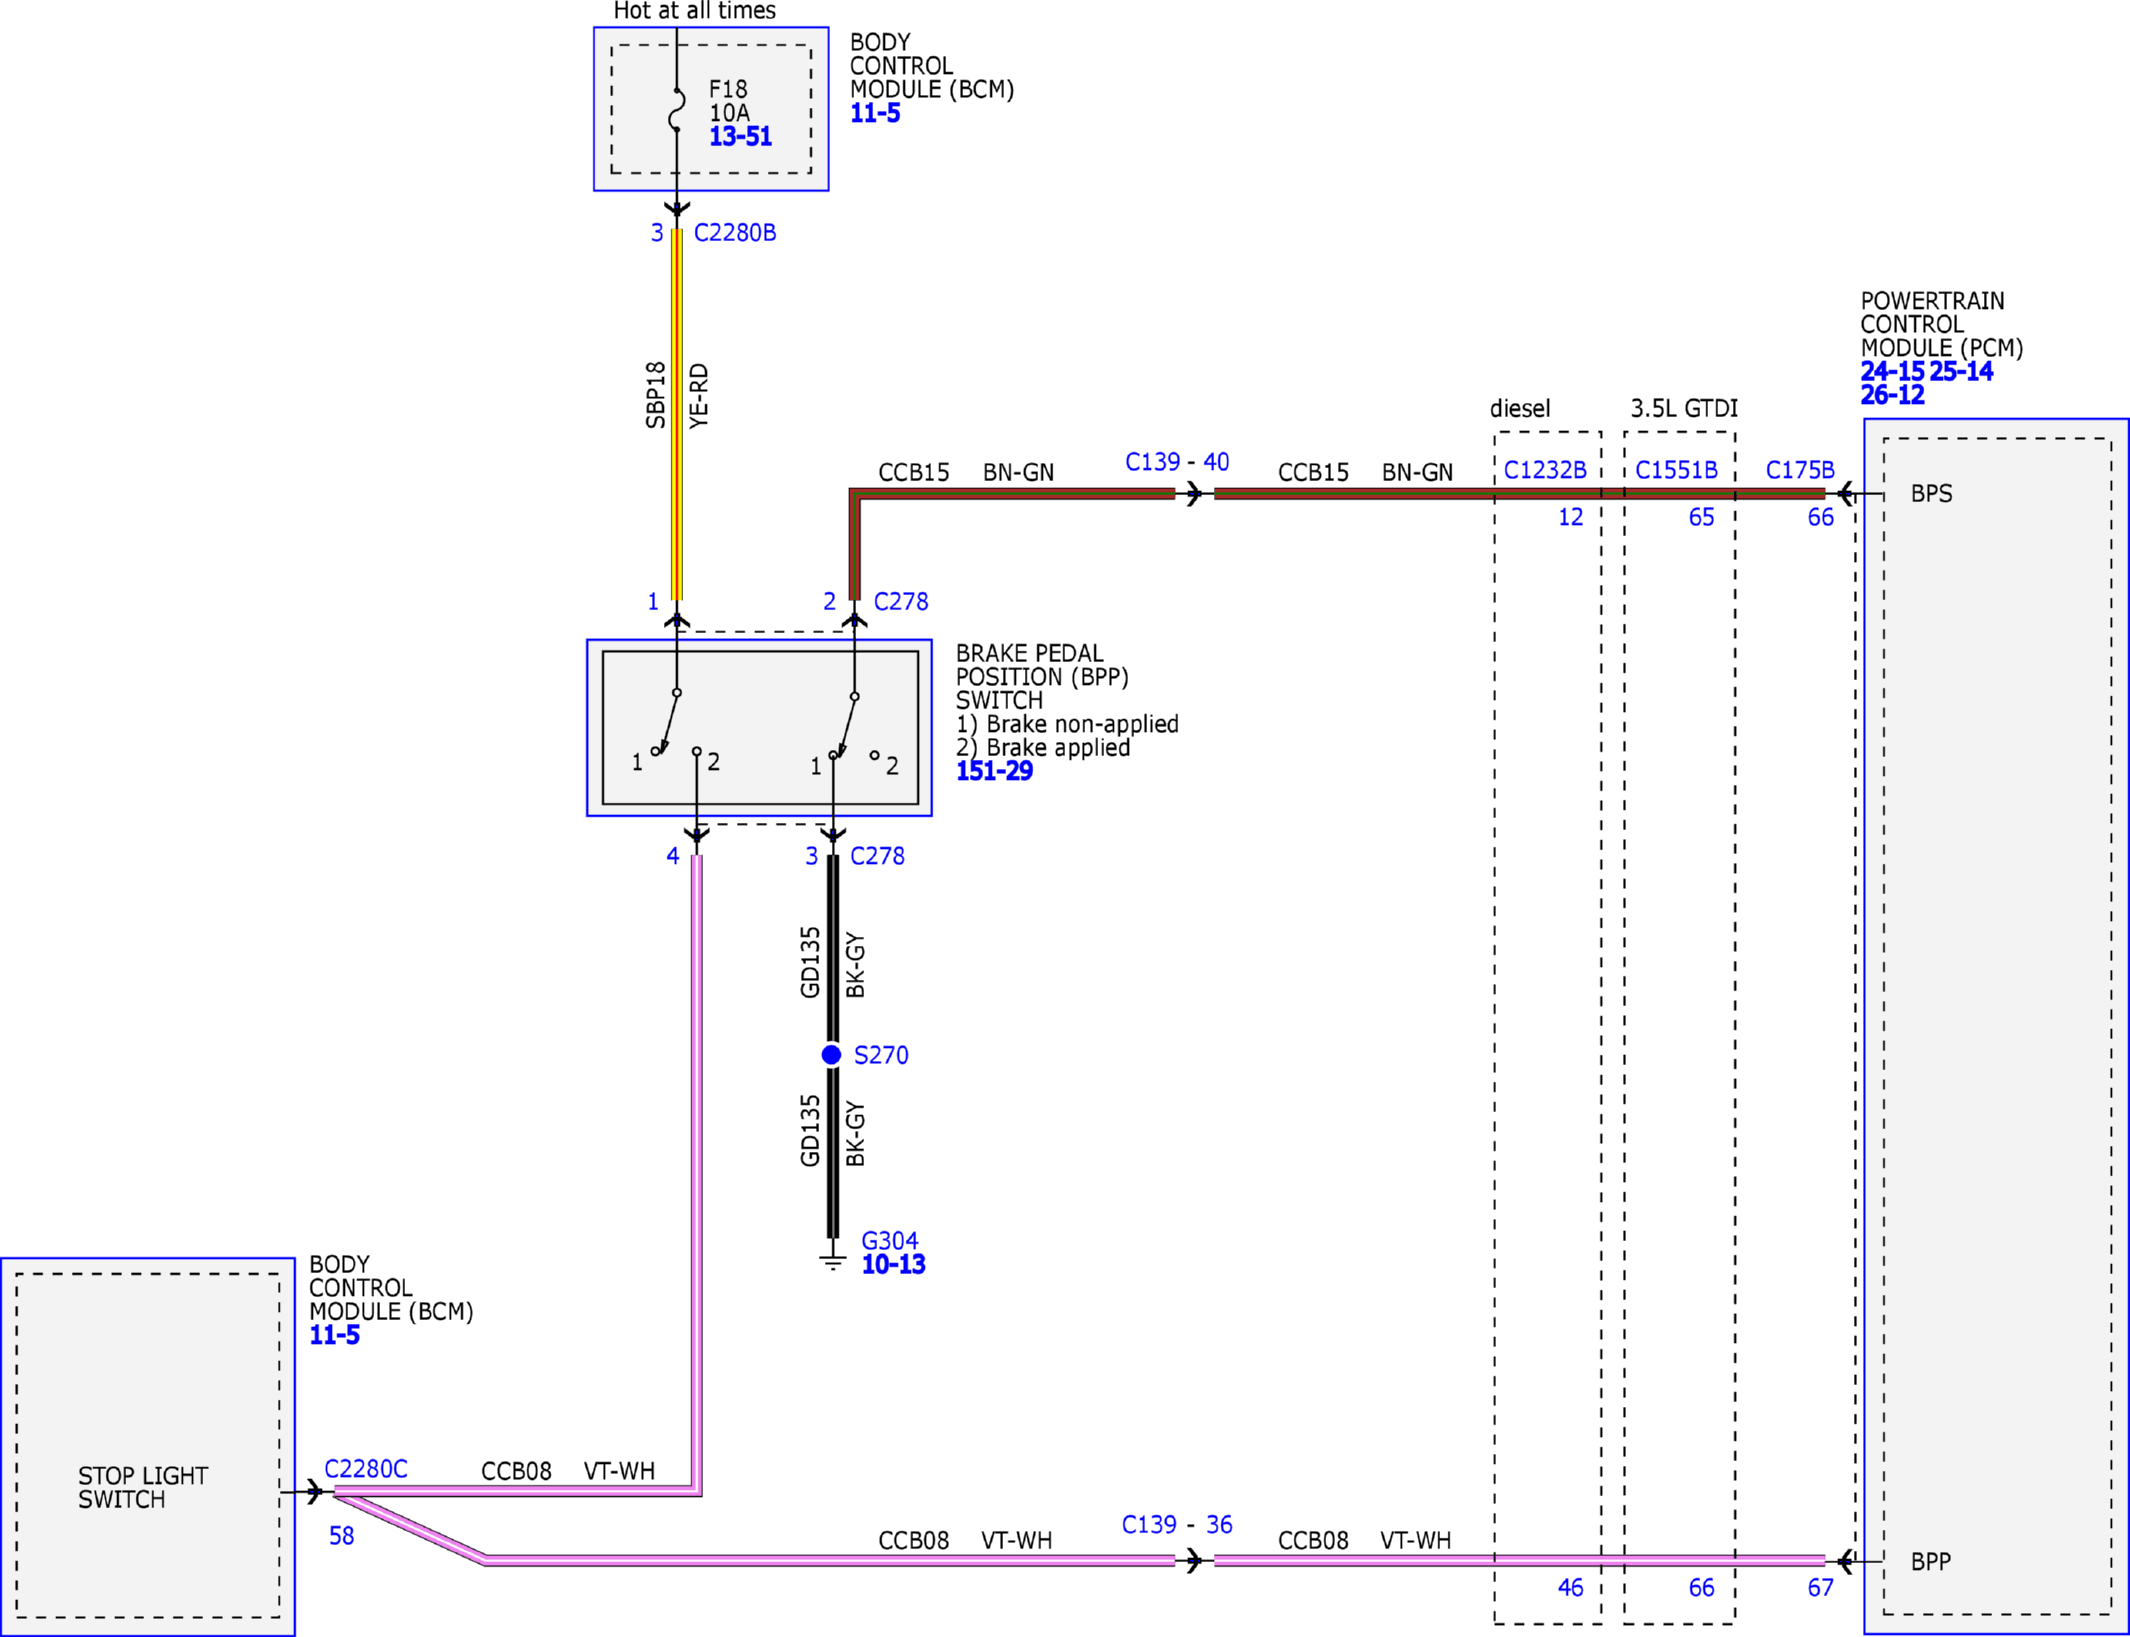
Task: Open the 25-14 PCM reference link
Action: point(1961,372)
